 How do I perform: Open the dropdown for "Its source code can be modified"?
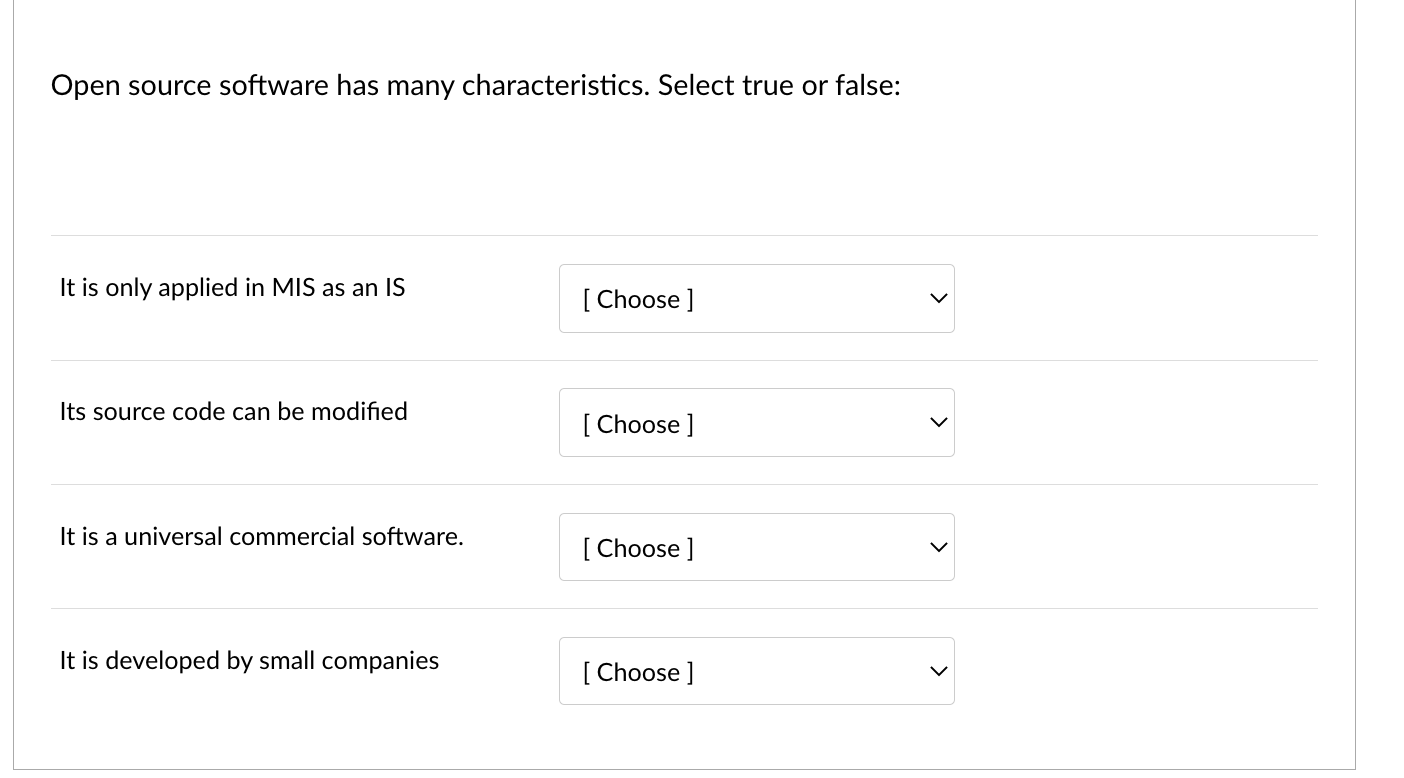pyautogui.click(x=756, y=423)
